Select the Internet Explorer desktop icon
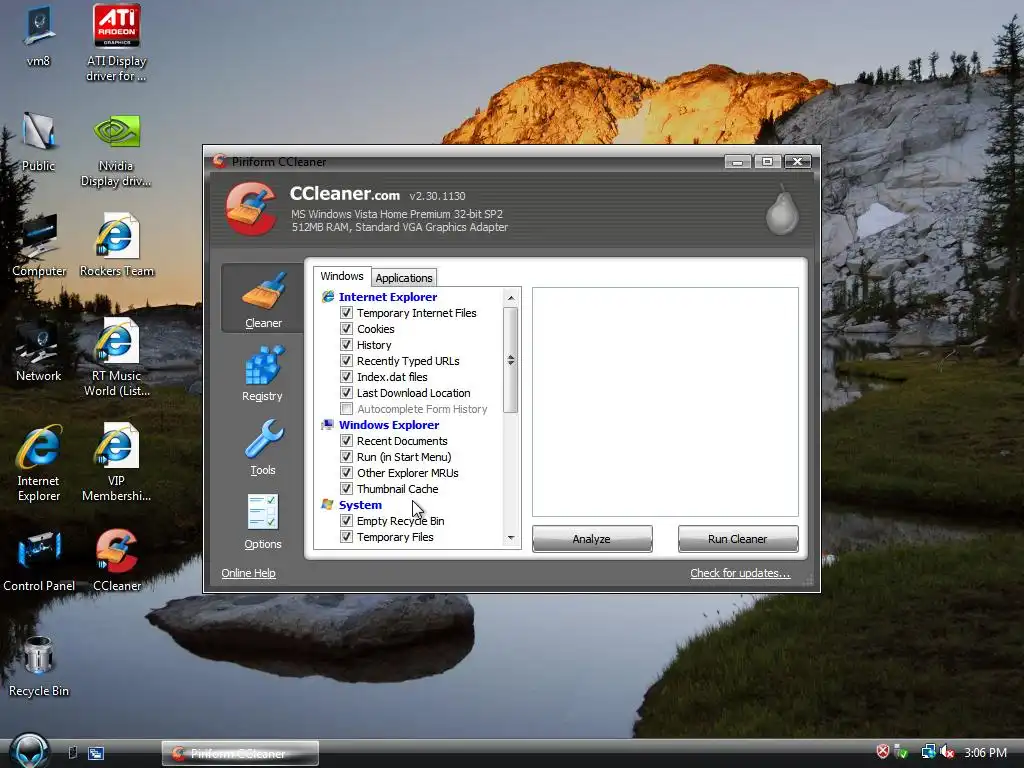Image resolution: width=1024 pixels, height=768 pixels. tap(39, 463)
